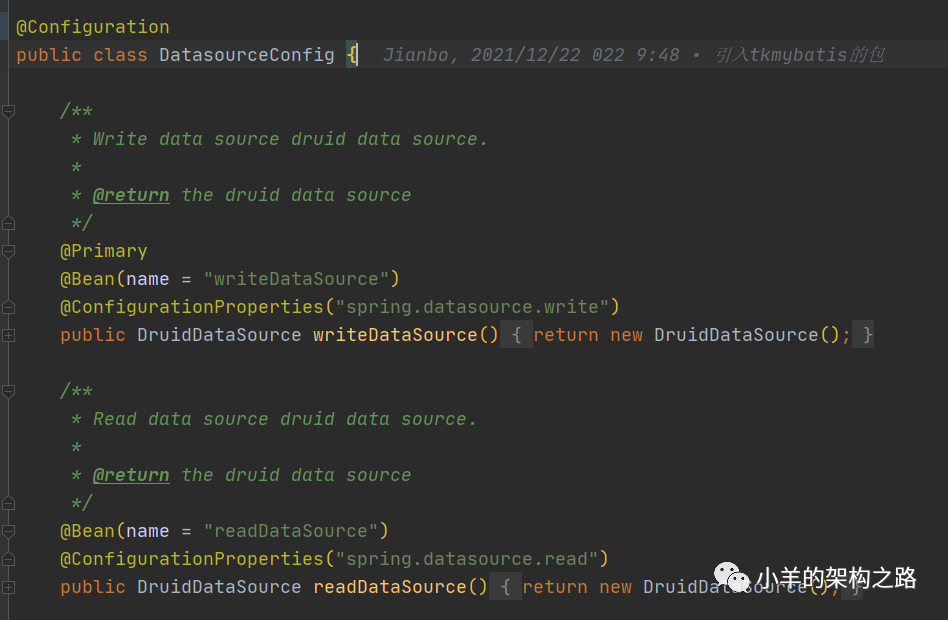Click the folded body of writeDataSource method
This screenshot has width=948, height=620.
691,335
